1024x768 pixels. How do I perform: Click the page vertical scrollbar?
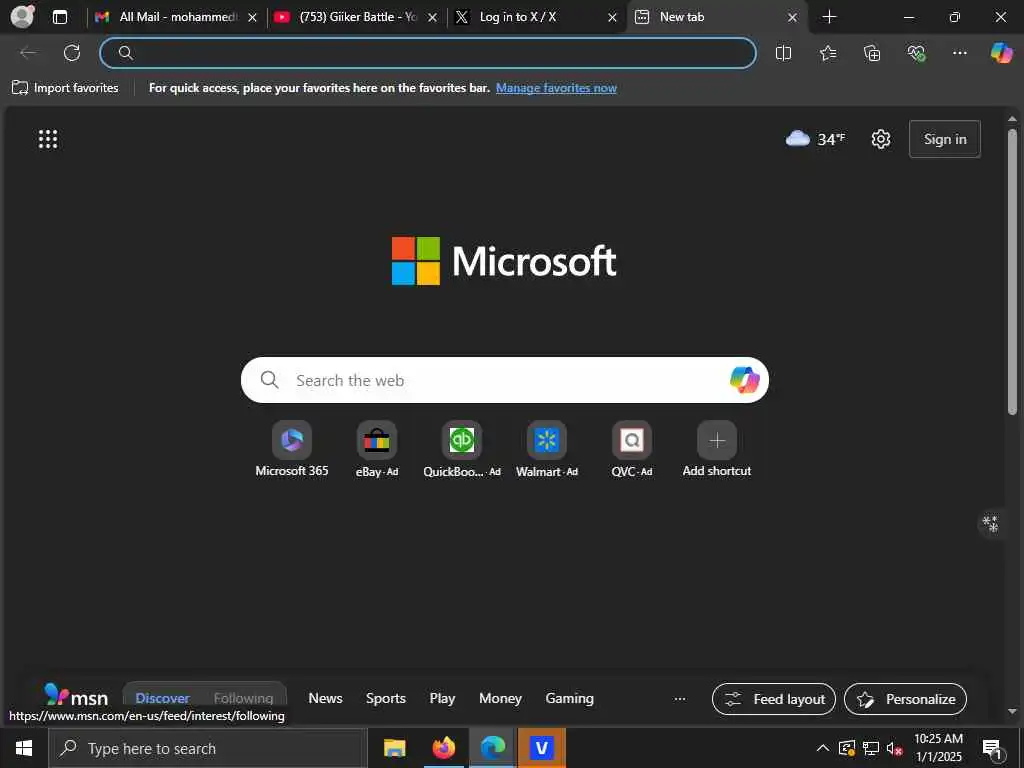pos(1012,271)
